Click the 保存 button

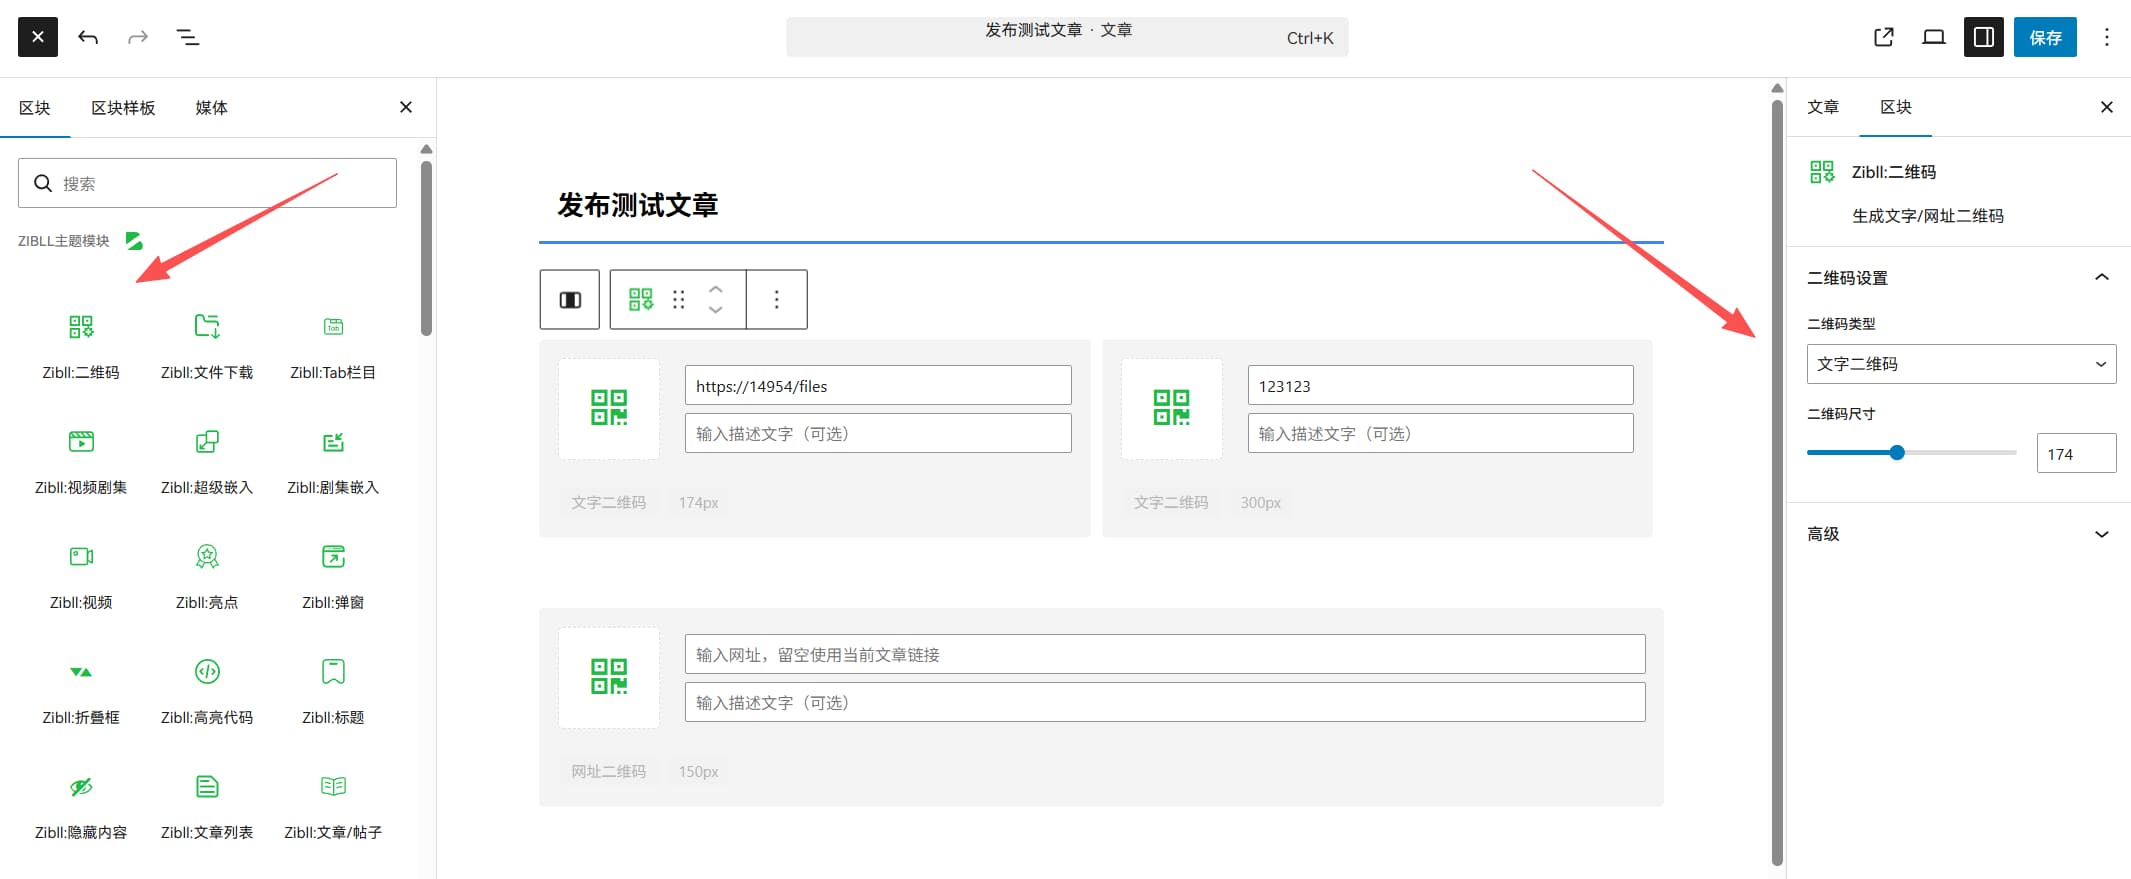(2045, 37)
